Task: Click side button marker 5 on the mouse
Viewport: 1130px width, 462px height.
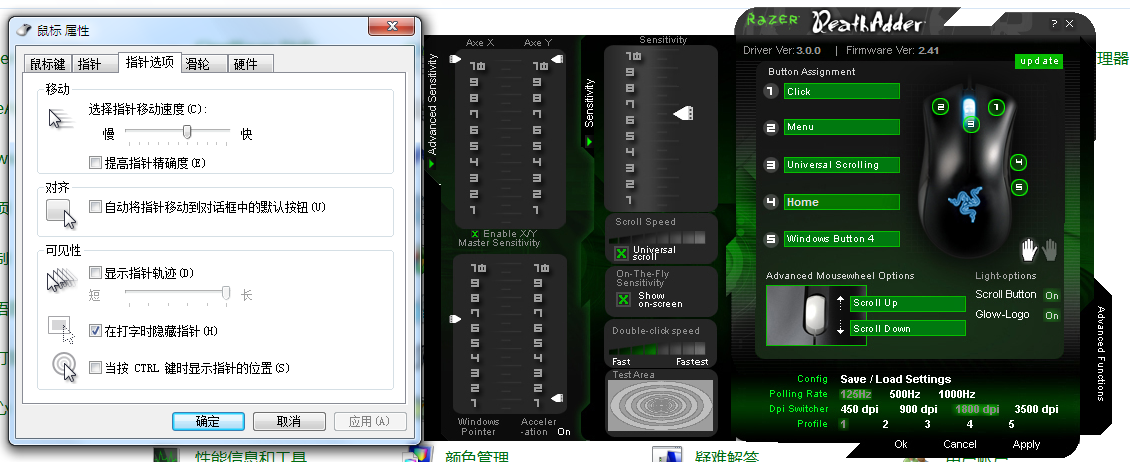Action: coord(1018,187)
